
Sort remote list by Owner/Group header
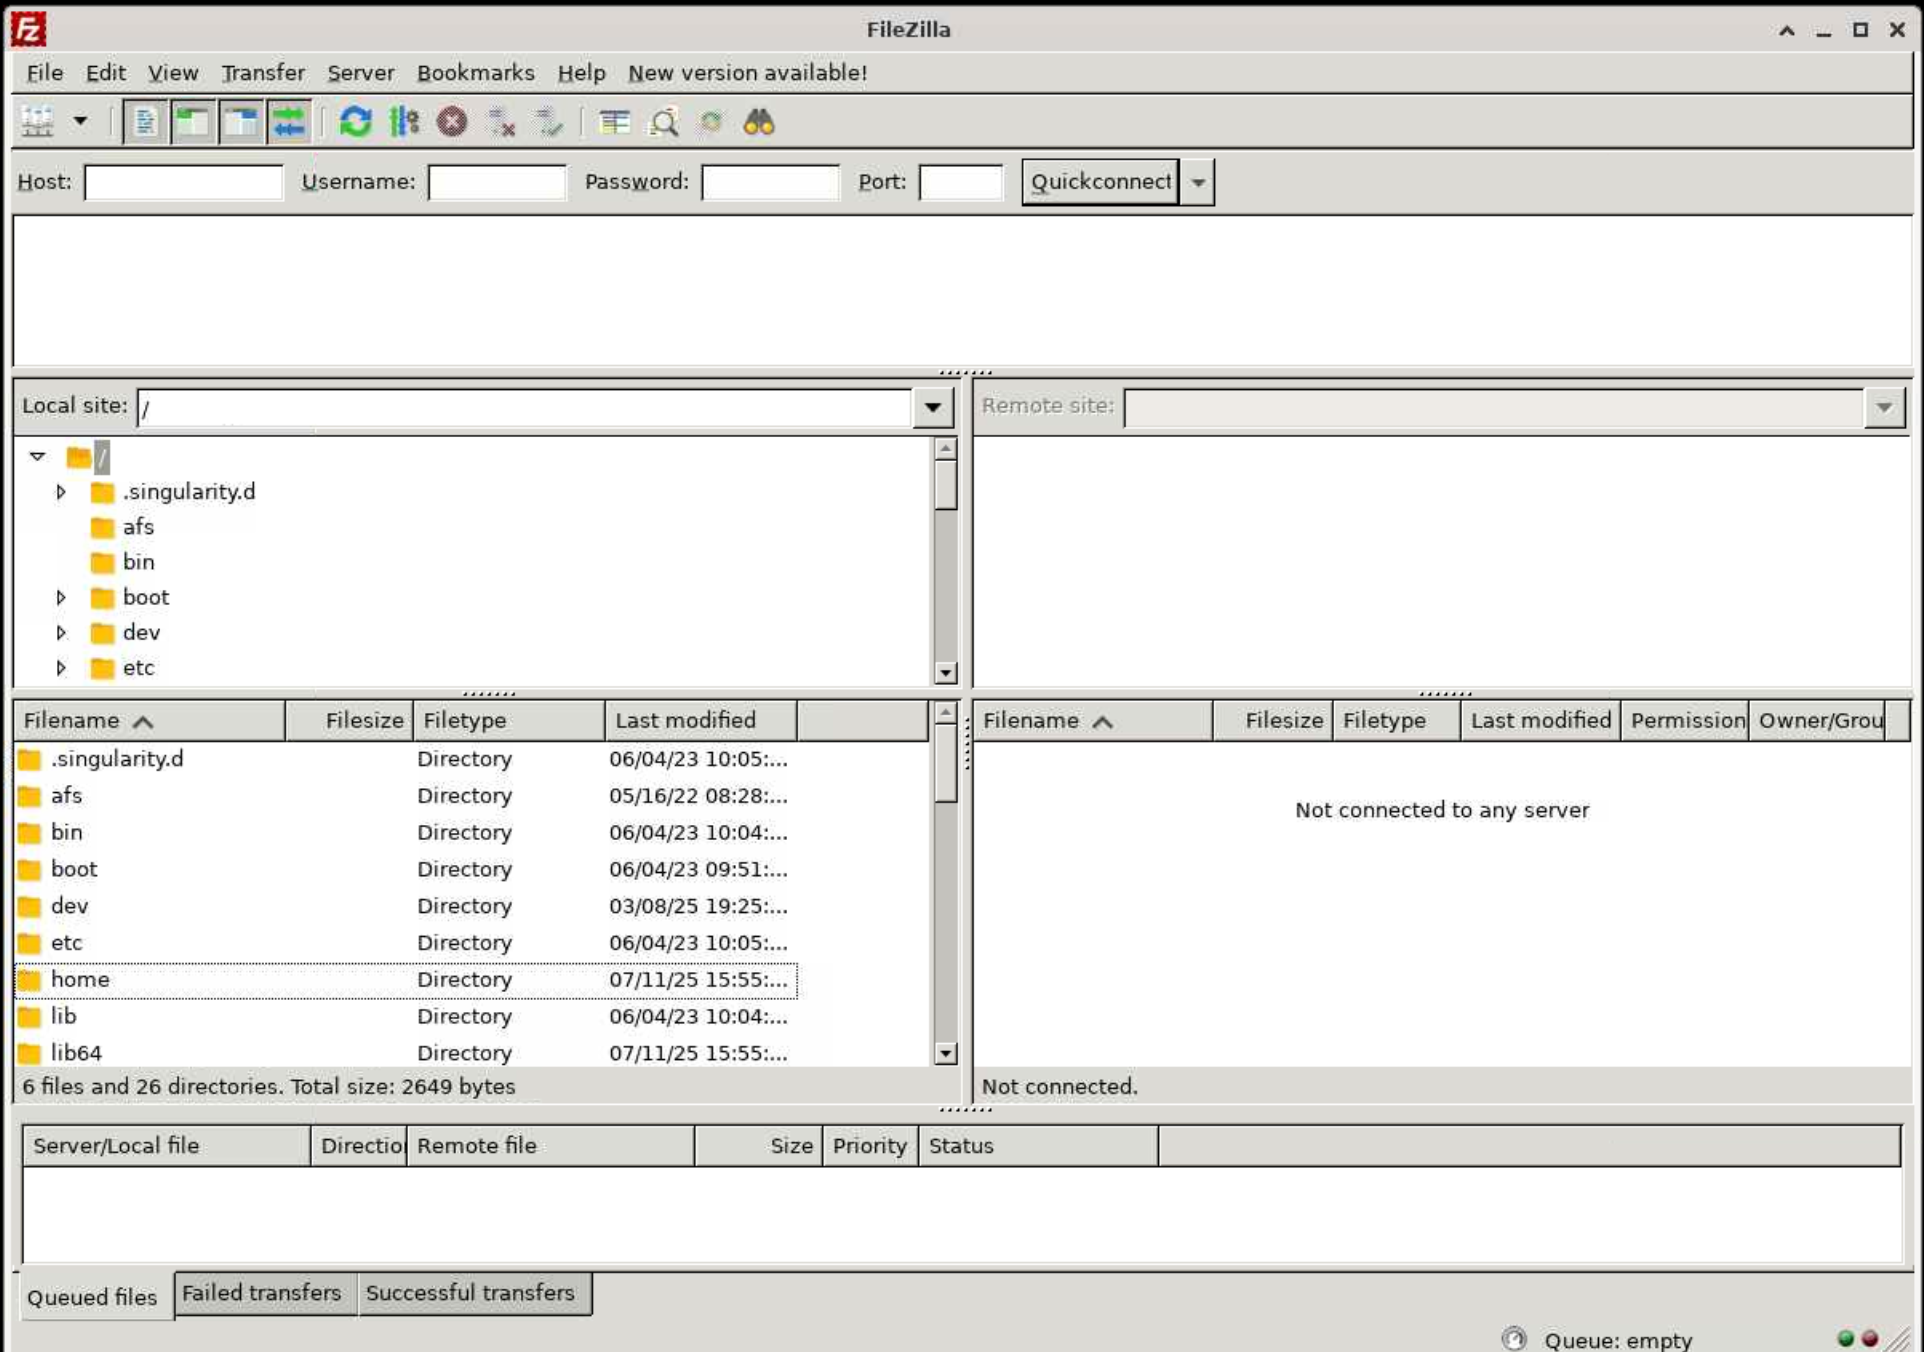[1819, 720]
